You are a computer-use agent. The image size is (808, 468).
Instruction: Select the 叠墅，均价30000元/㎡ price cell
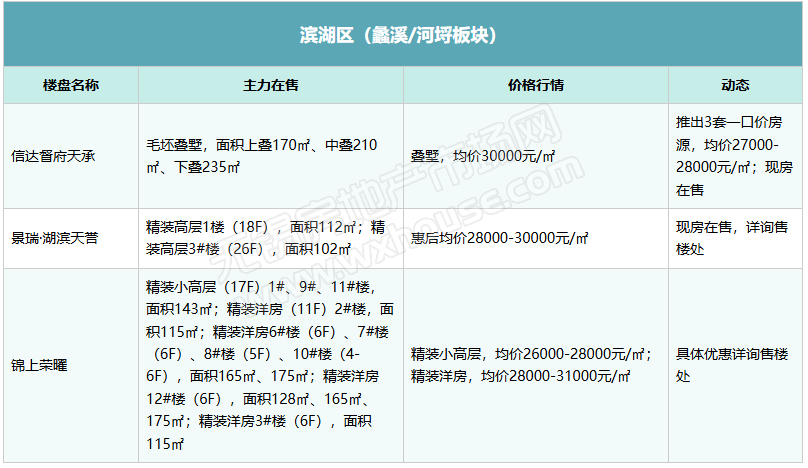click(x=483, y=156)
